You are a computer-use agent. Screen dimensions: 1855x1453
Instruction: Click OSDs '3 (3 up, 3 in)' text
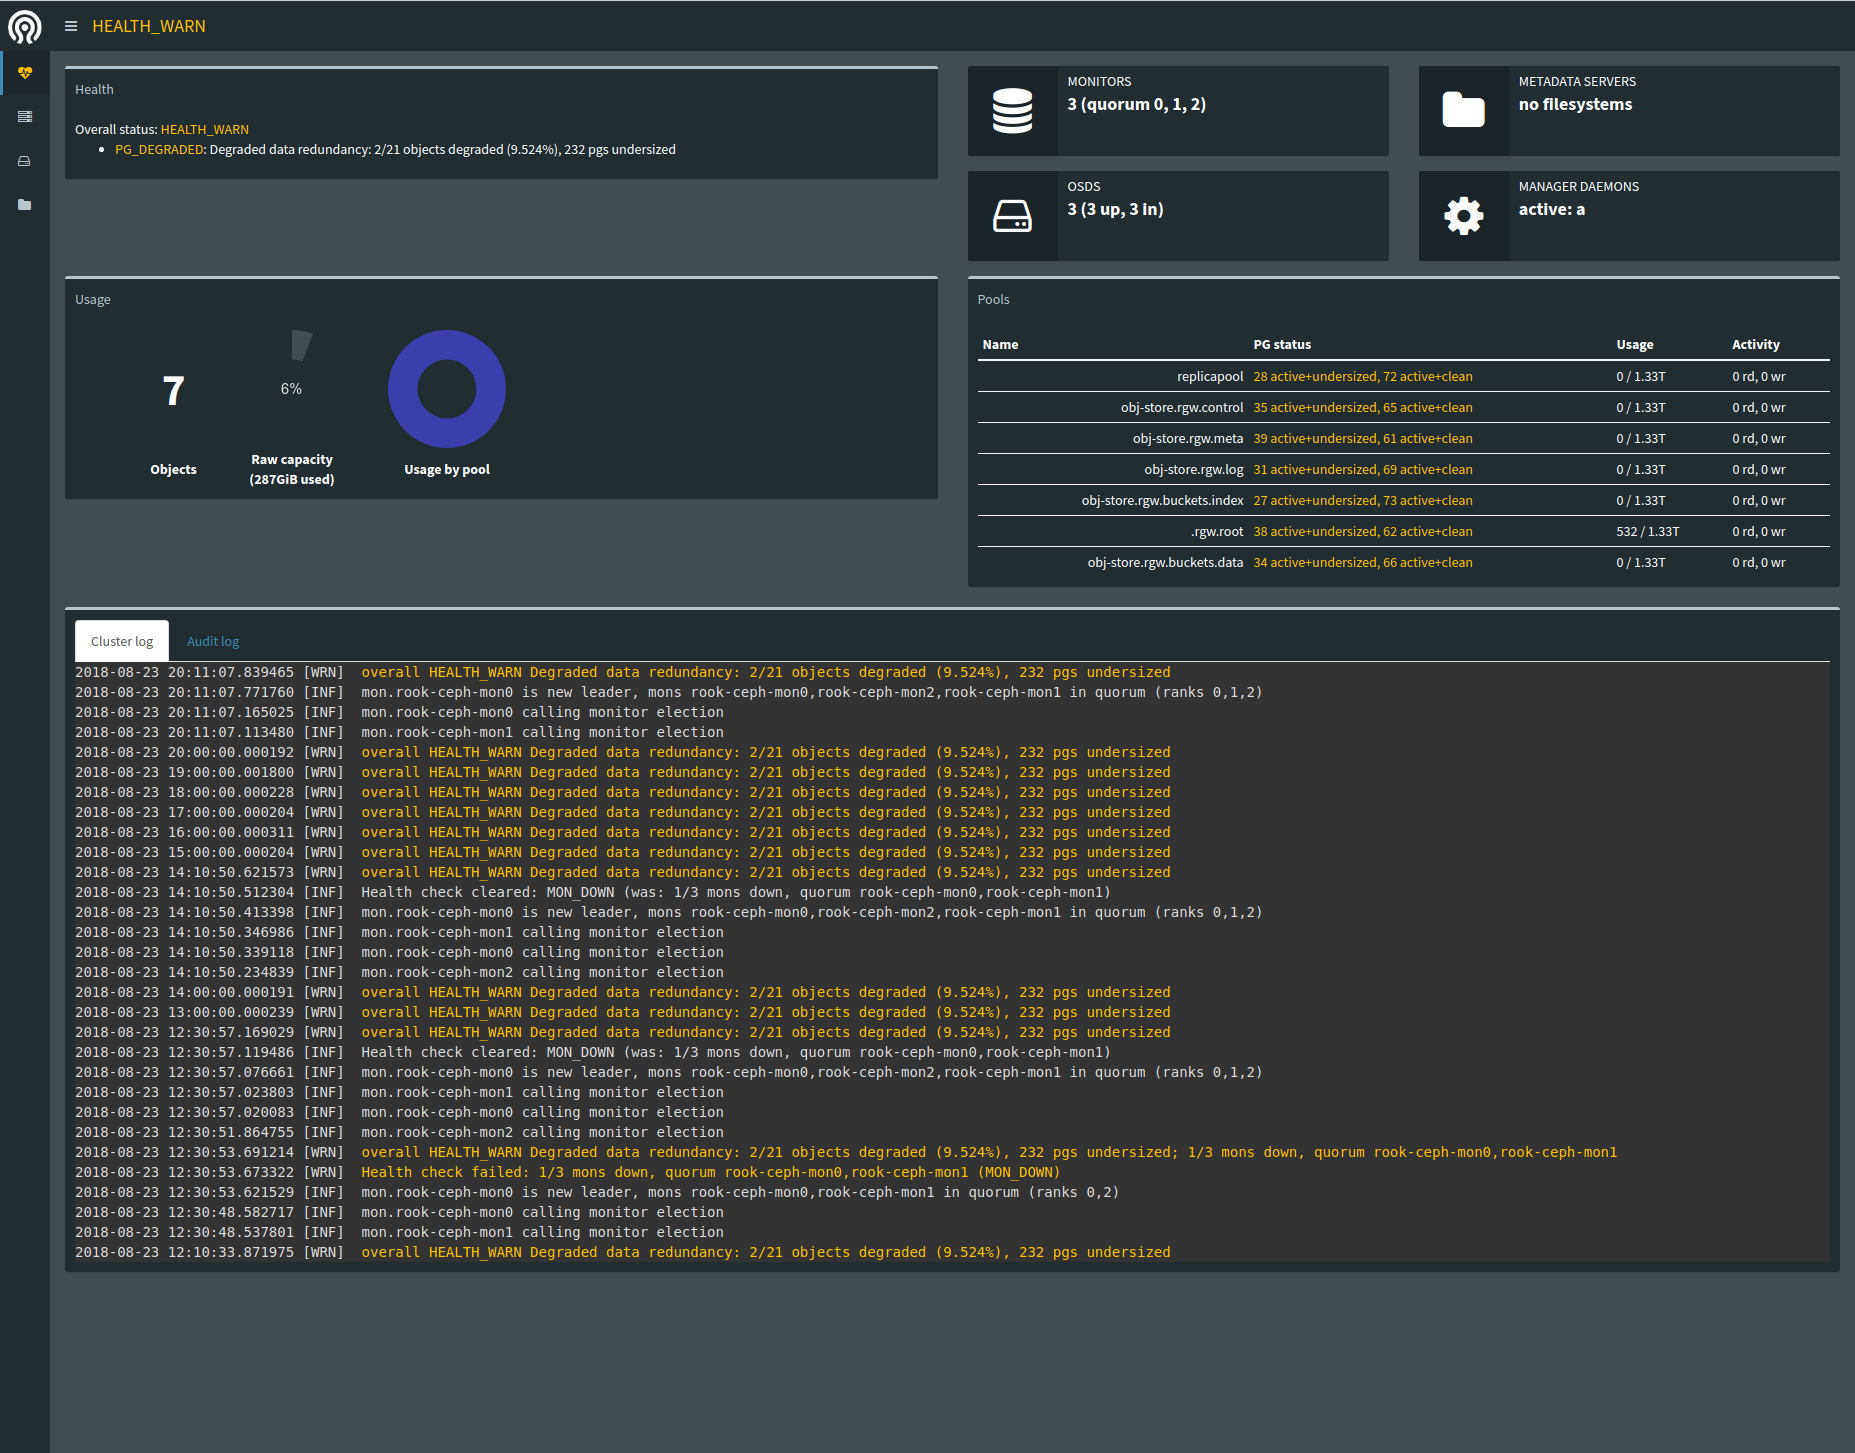coord(1115,209)
